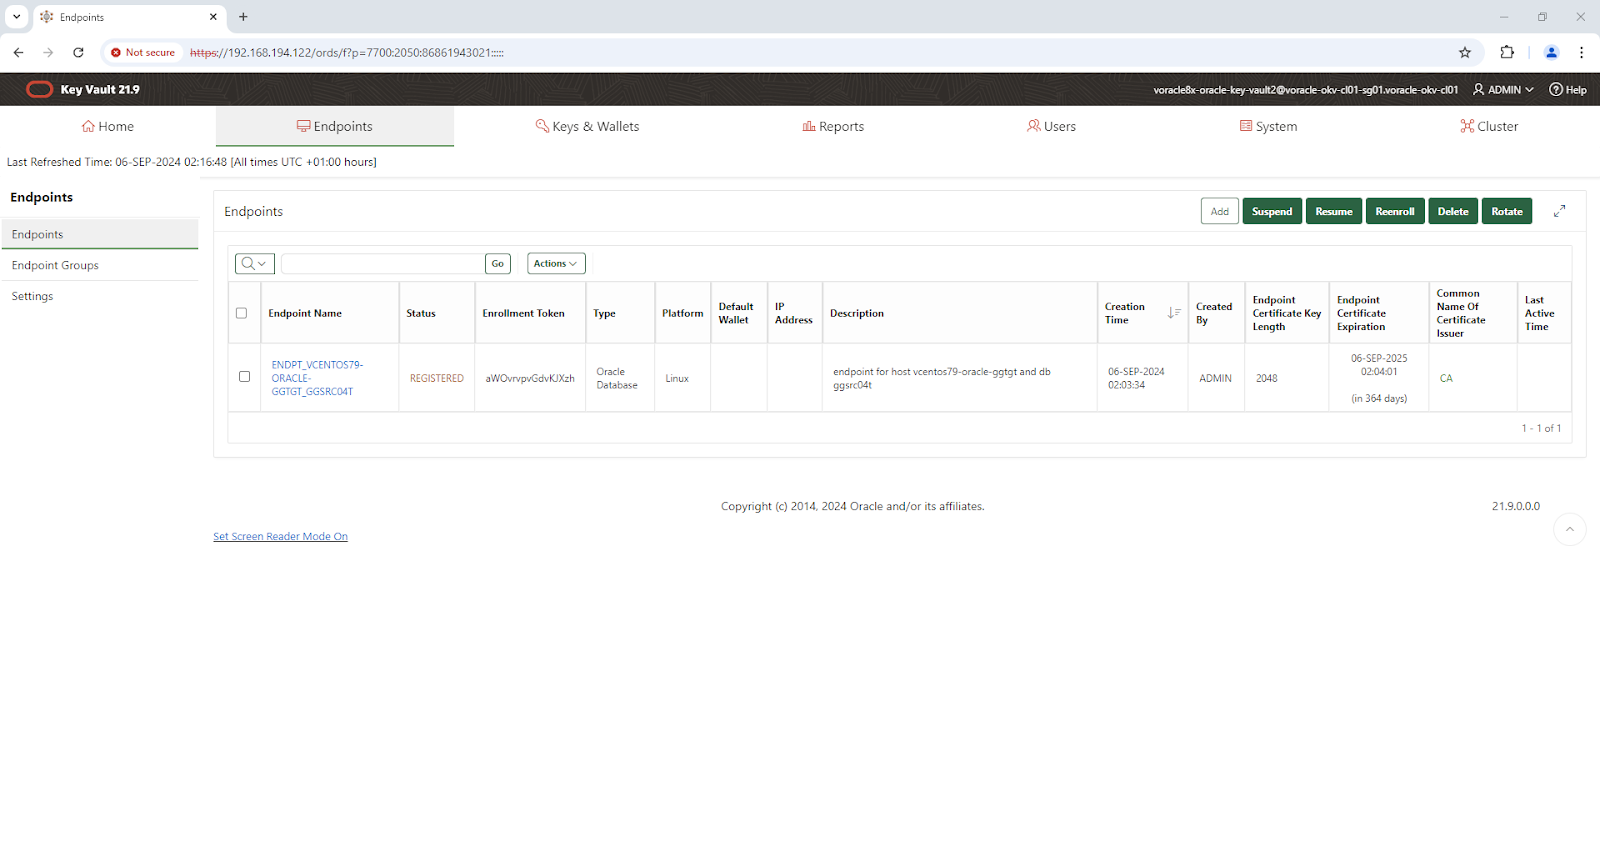Open the Users tab

pos(1051,126)
